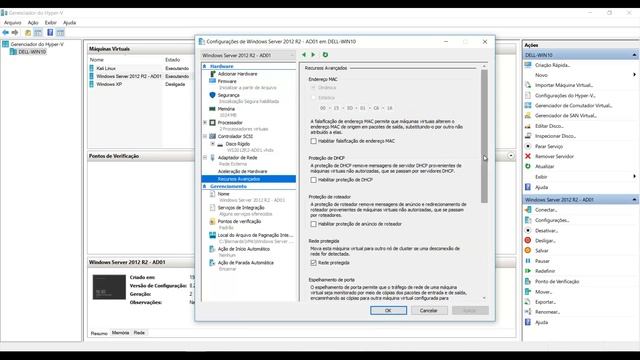Open Aceleração de Hardware settings

pos(242,171)
